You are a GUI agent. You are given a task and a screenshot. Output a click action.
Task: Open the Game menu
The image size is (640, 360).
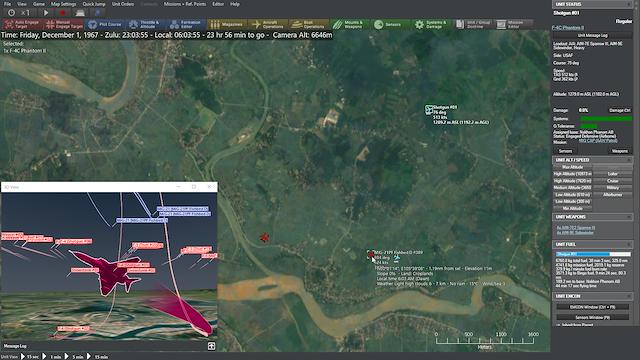pyautogui.click(x=39, y=4)
